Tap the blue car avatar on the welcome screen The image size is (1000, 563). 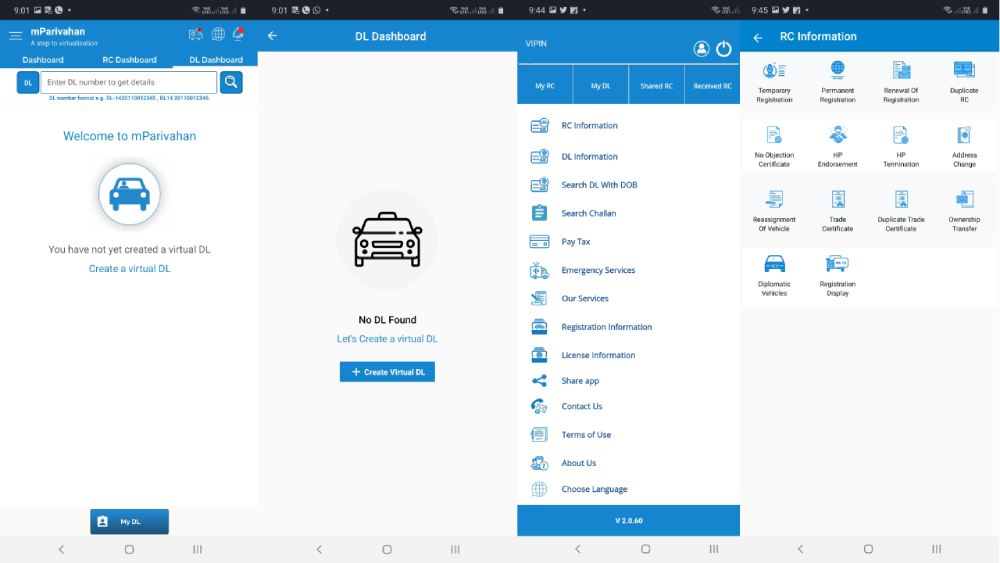(129, 194)
